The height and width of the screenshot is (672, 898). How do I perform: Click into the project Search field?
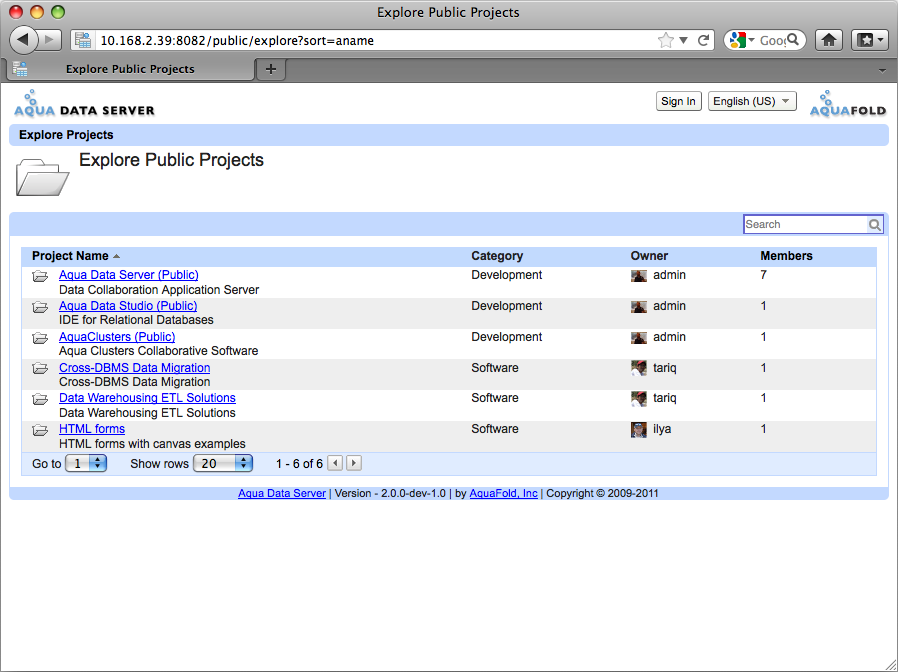tap(806, 225)
